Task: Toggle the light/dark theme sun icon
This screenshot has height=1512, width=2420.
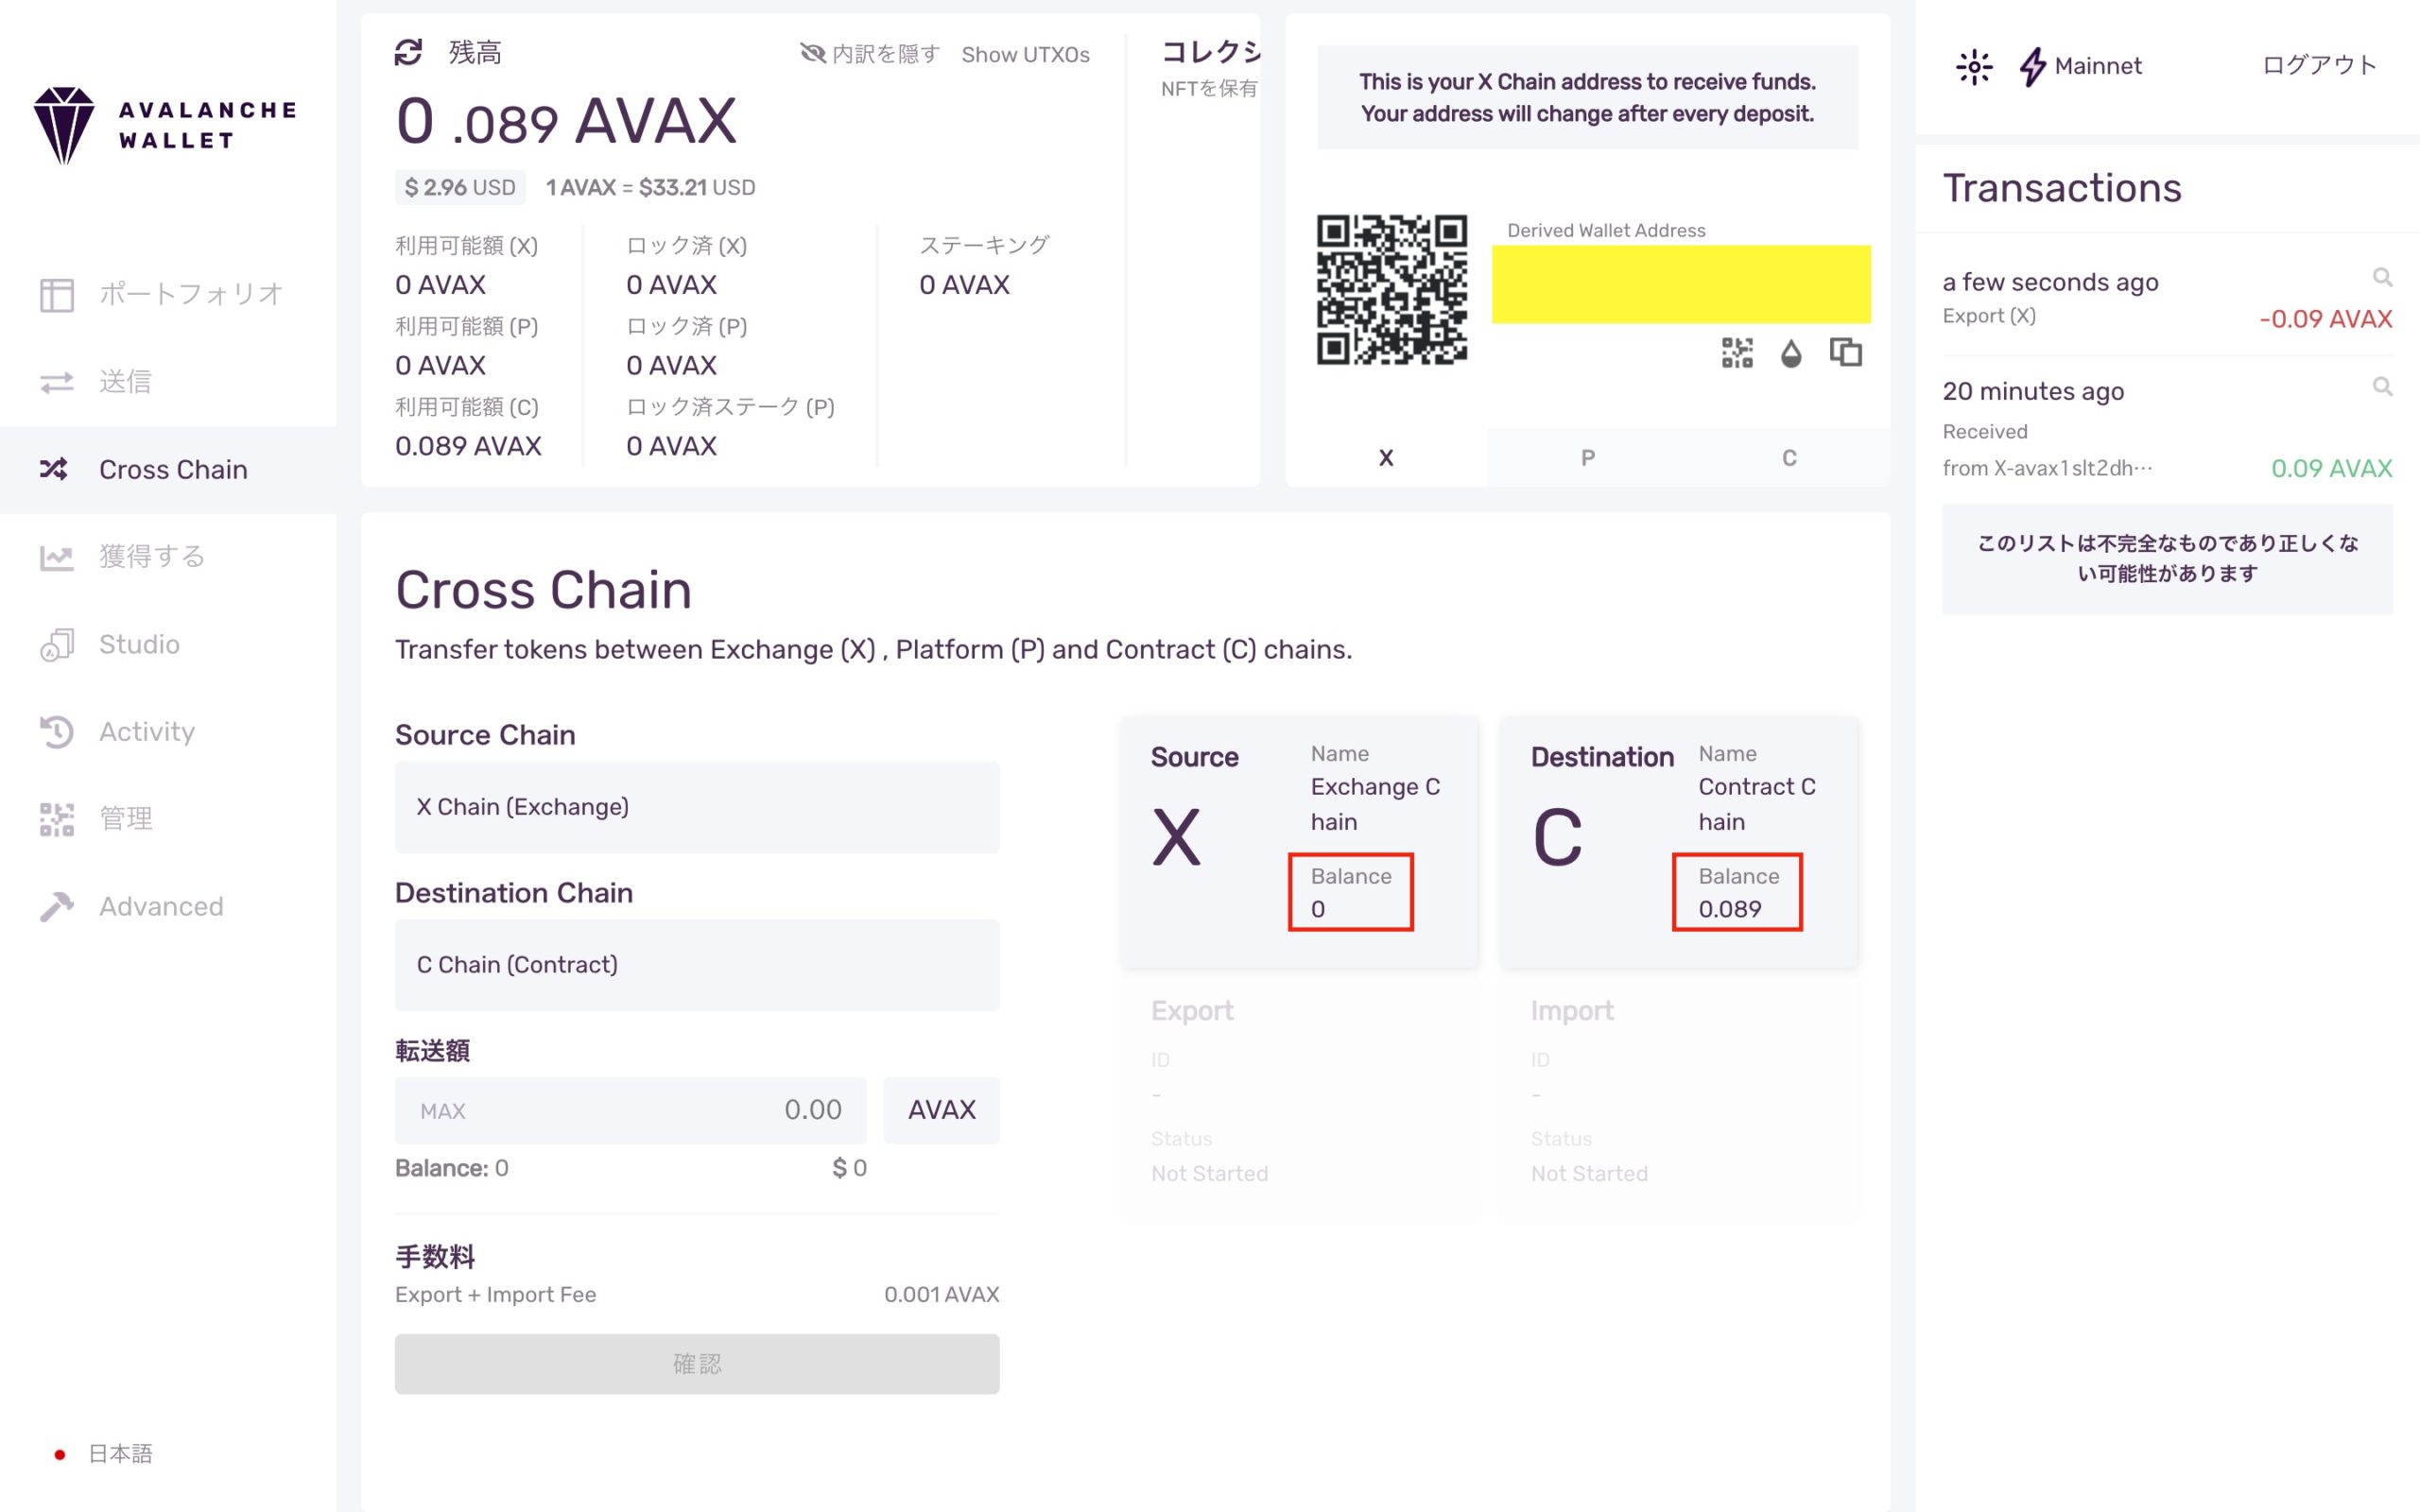Action: pos(1973,67)
